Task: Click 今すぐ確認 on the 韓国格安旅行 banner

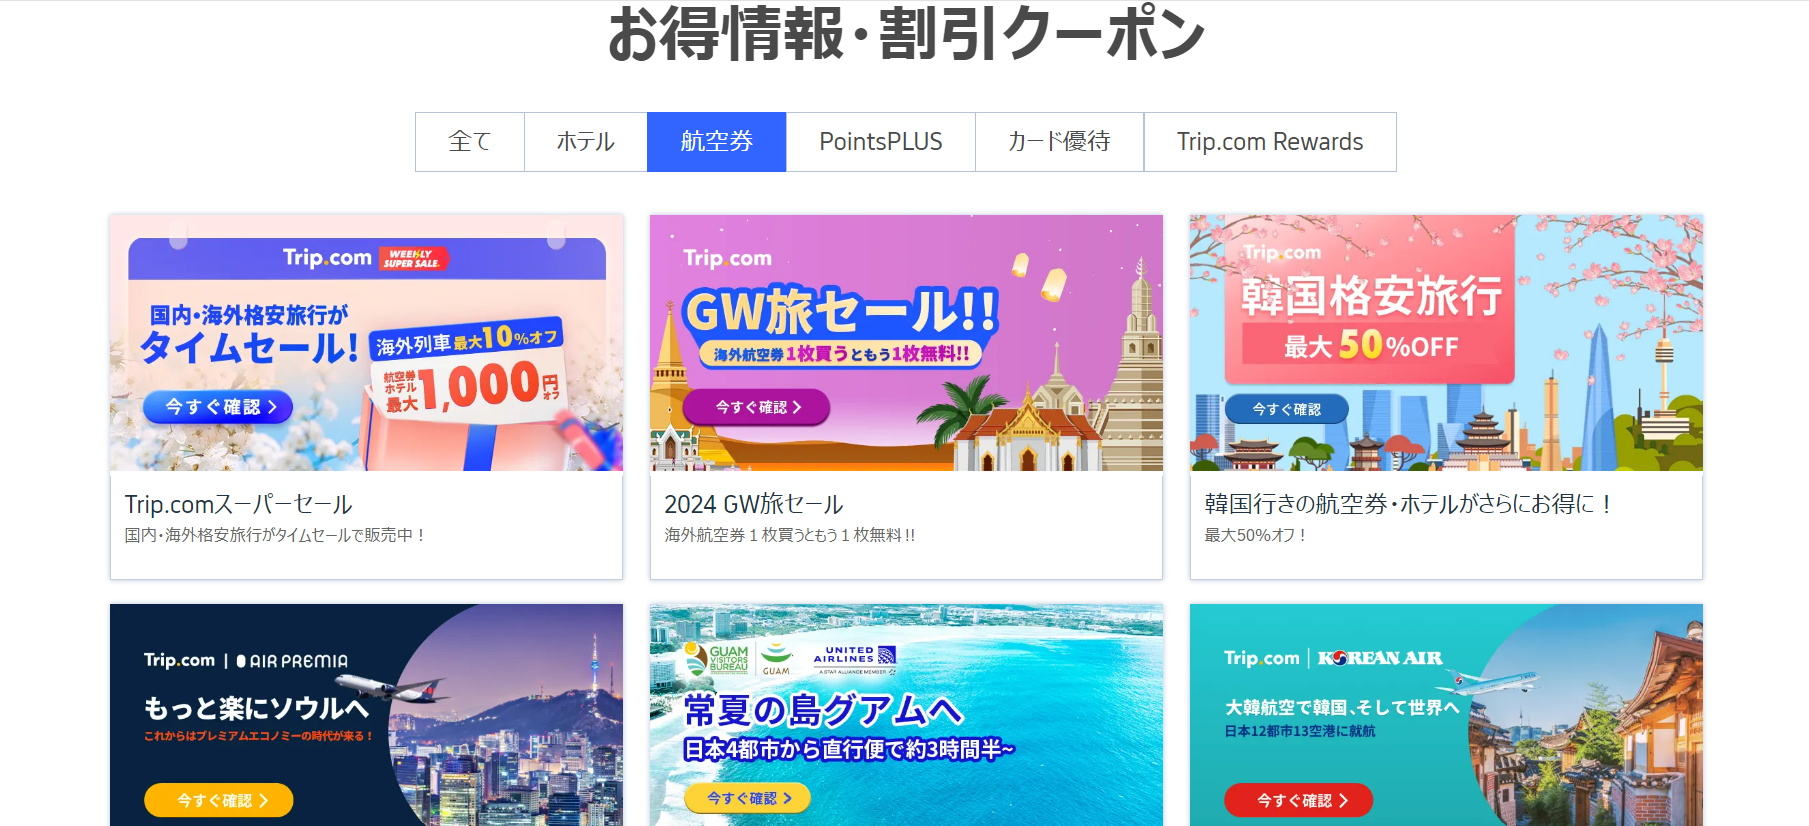Action: [1286, 409]
